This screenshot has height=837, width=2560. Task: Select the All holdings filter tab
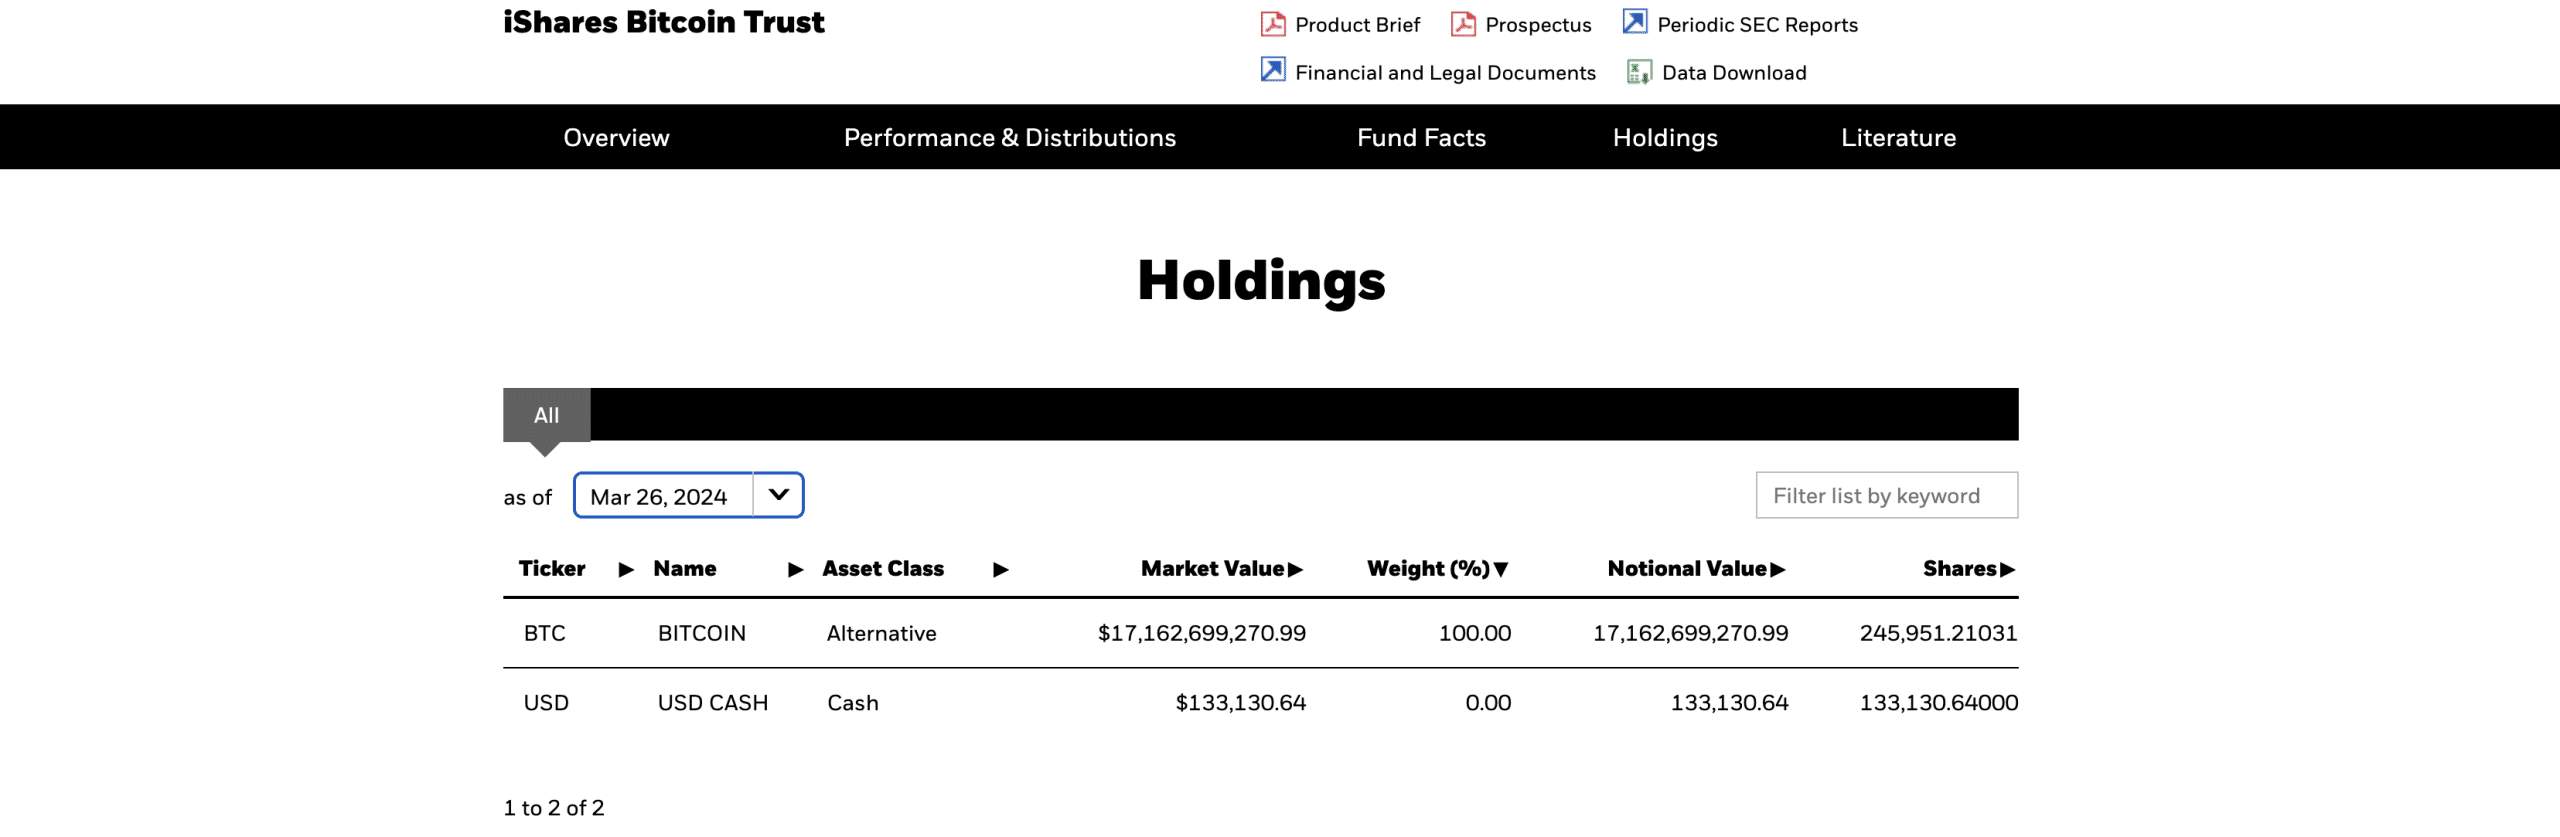click(x=546, y=415)
